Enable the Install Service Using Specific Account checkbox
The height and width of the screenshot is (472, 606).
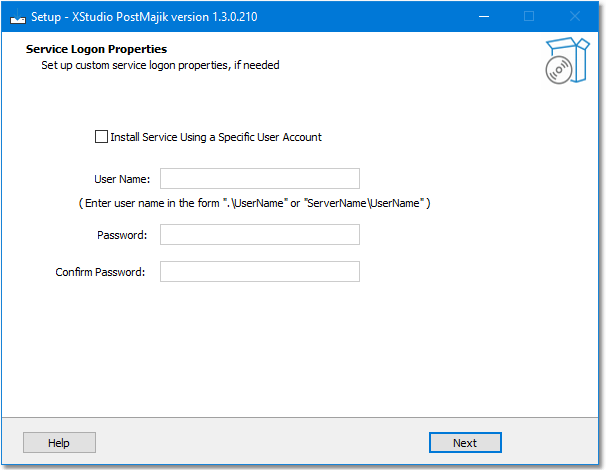tap(101, 136)
